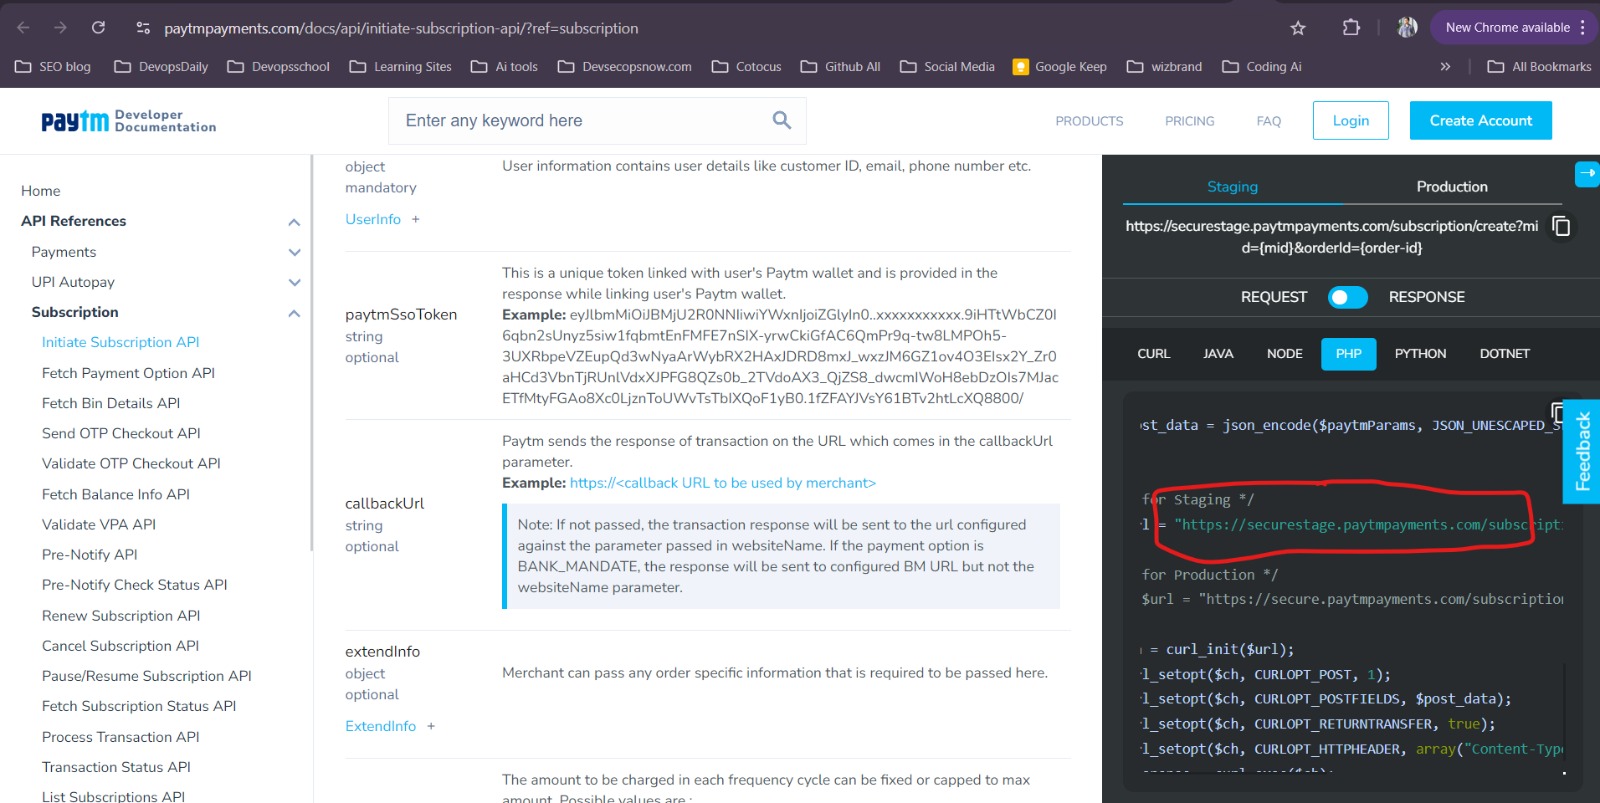Open the FAQ page

tap(1268, 121)
